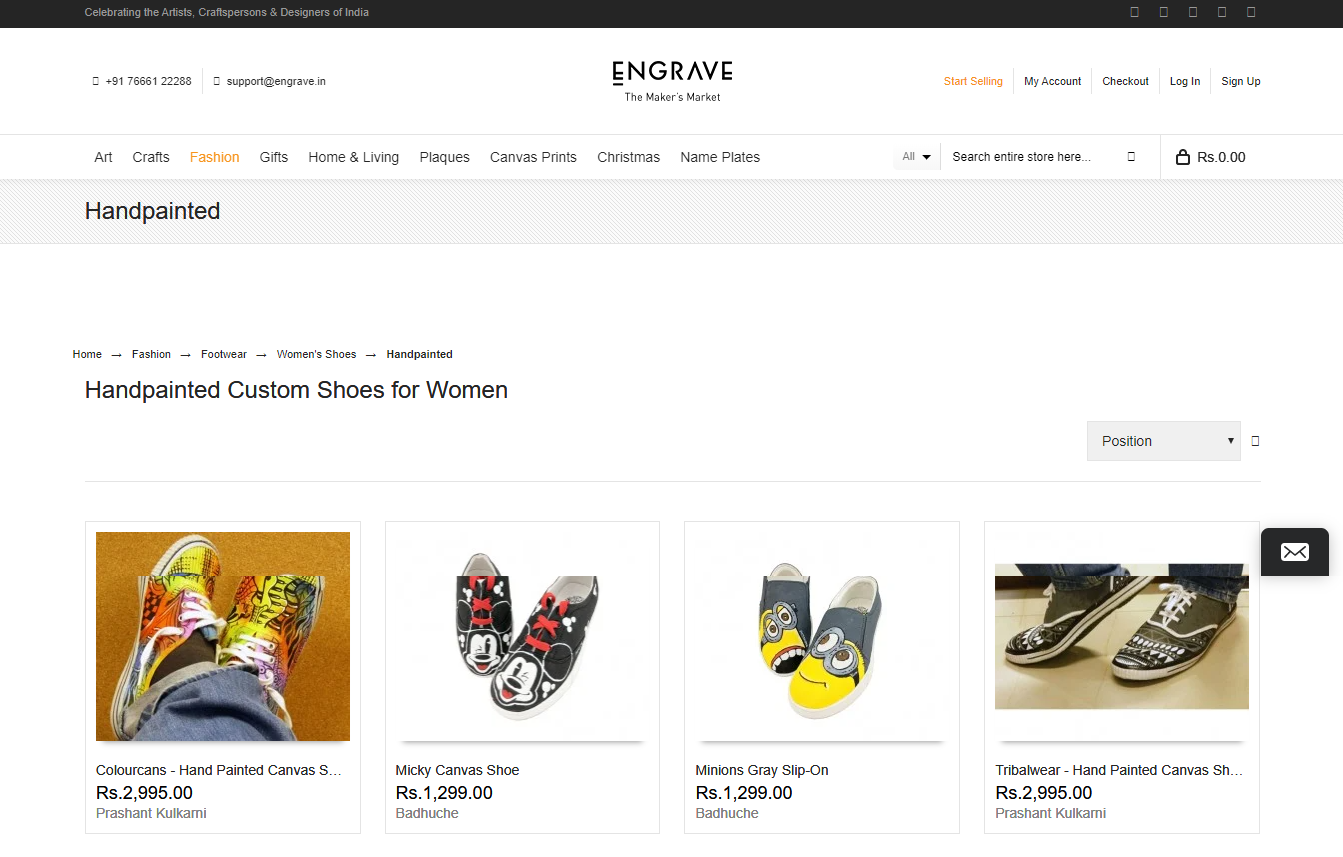This screenshot has height=857, width=1343.
Task: Open the Engrave logo home link
Action: 672,81
